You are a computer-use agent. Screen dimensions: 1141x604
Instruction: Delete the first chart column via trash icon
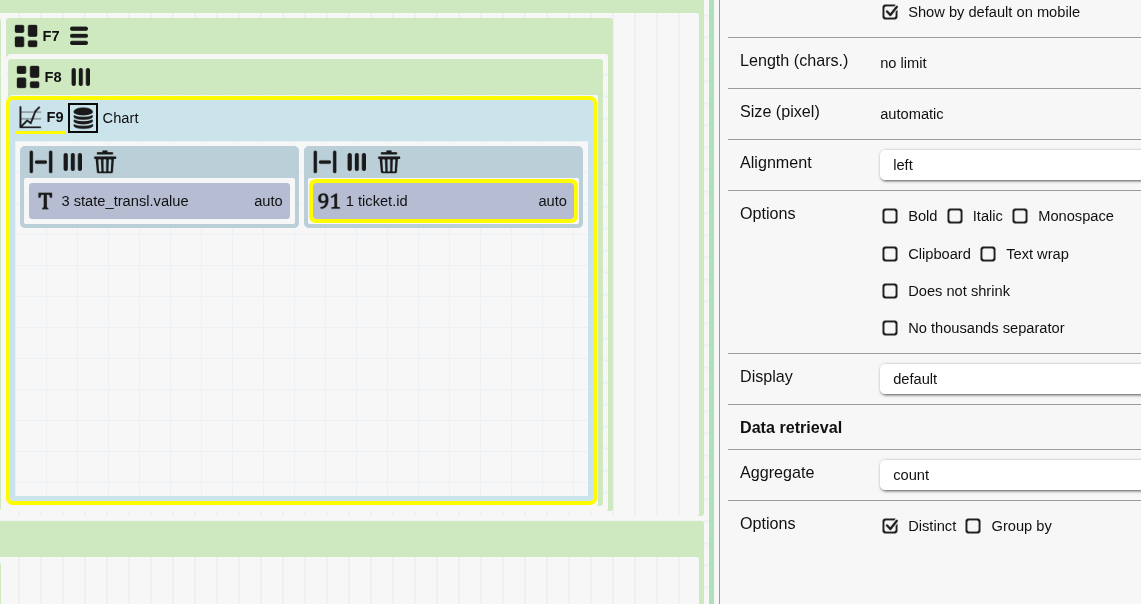tap(105, 162)
